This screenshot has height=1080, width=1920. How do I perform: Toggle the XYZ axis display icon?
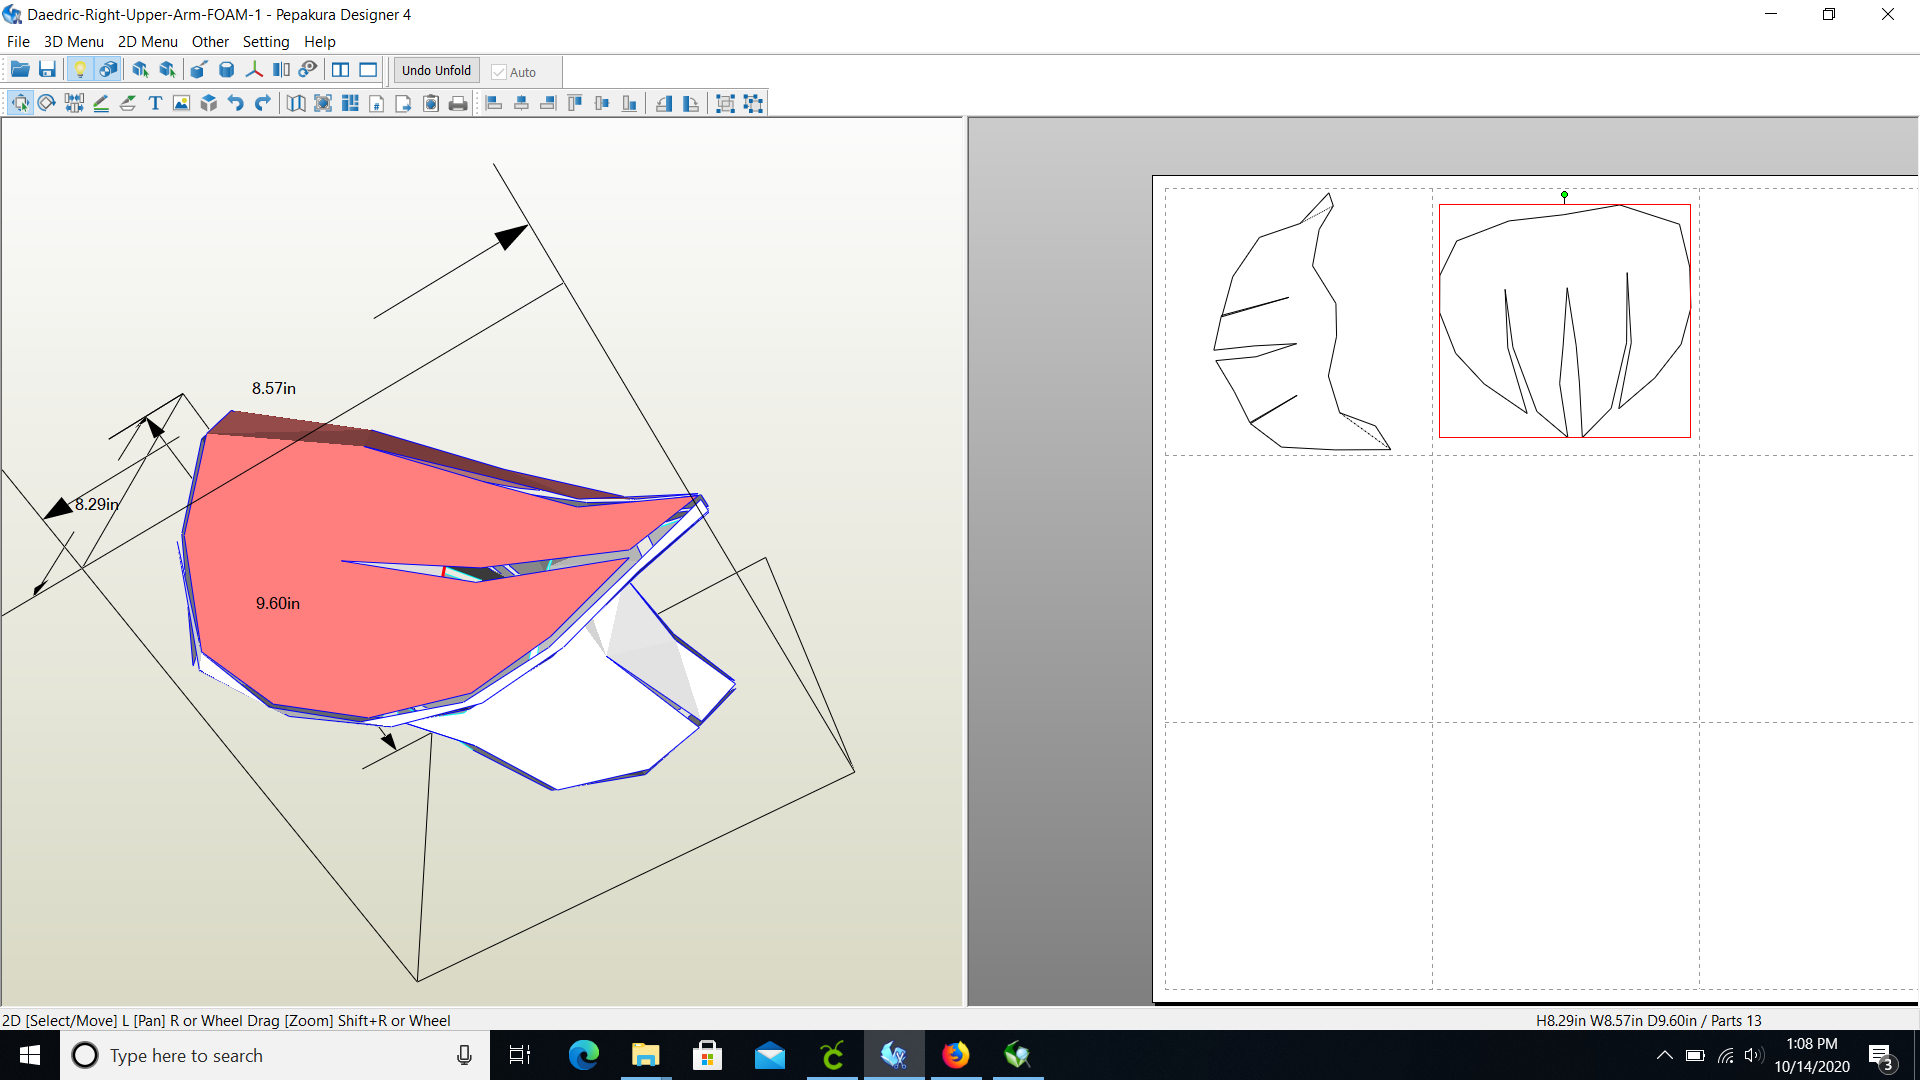click(x=254, y=70)
